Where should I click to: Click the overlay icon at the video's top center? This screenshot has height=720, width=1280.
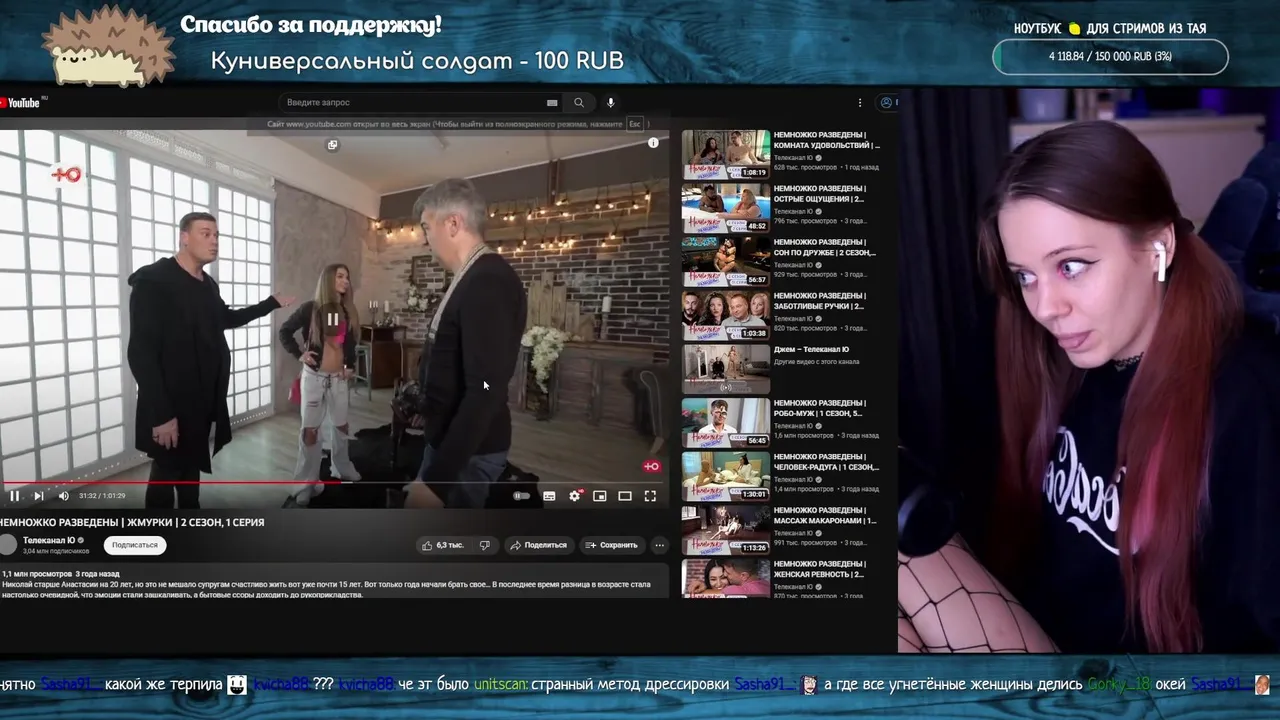point(333,144)
